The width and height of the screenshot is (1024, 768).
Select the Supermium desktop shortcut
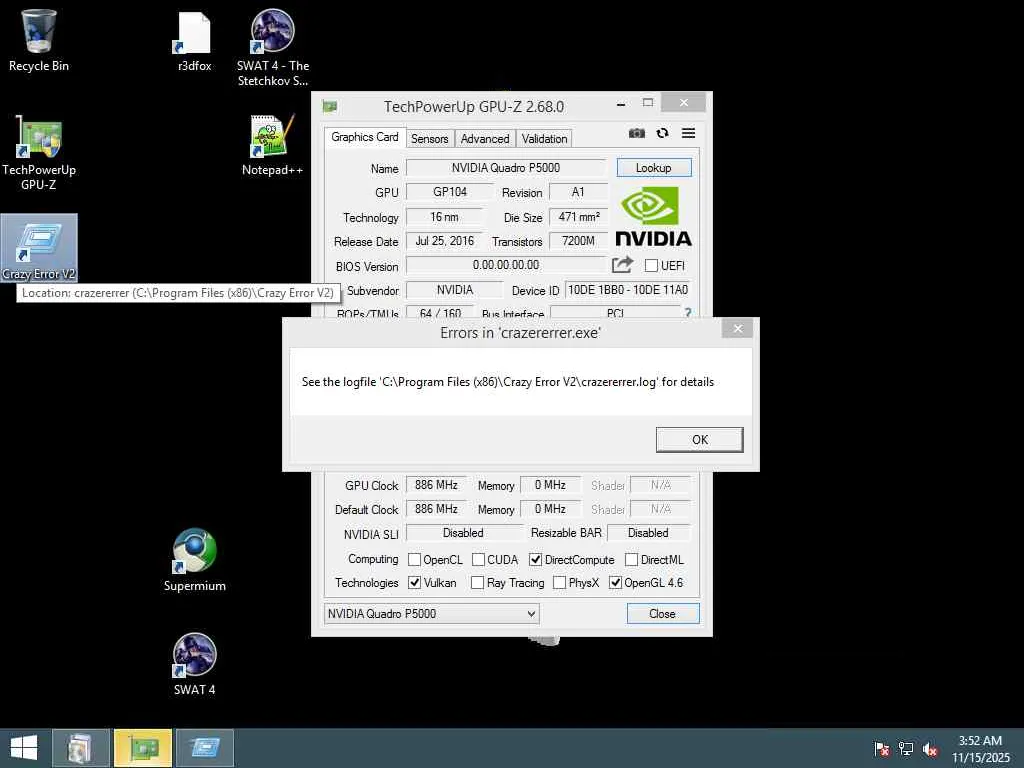(194, 560)
